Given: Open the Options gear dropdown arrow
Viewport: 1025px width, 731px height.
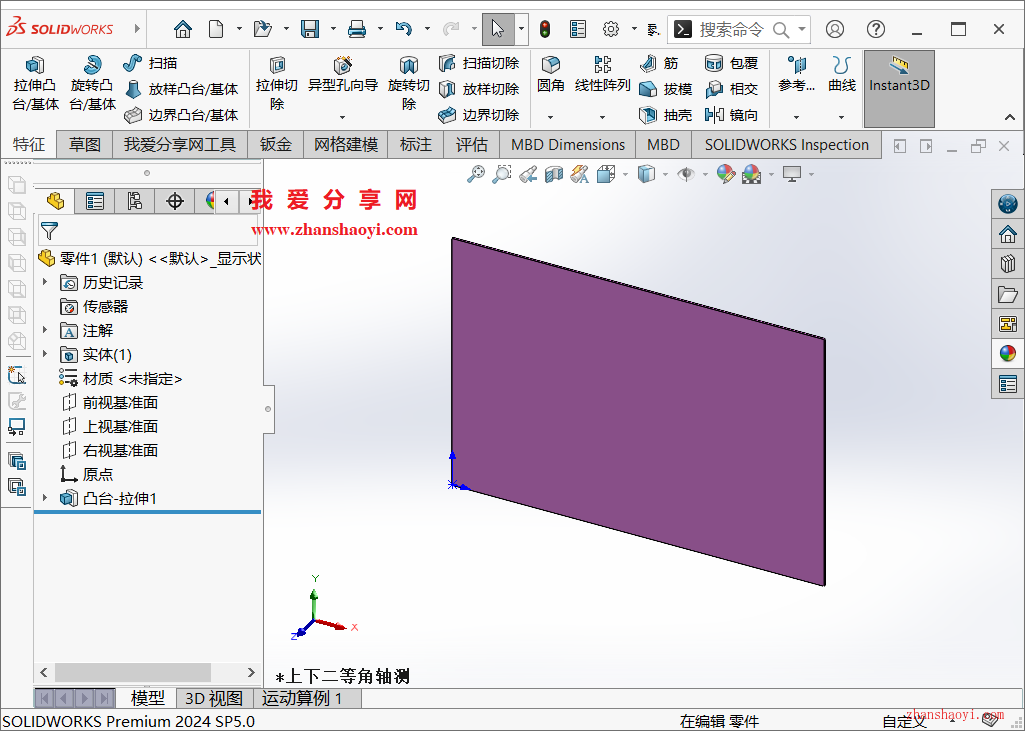Looking at the screenshot, I should (634, 29).
